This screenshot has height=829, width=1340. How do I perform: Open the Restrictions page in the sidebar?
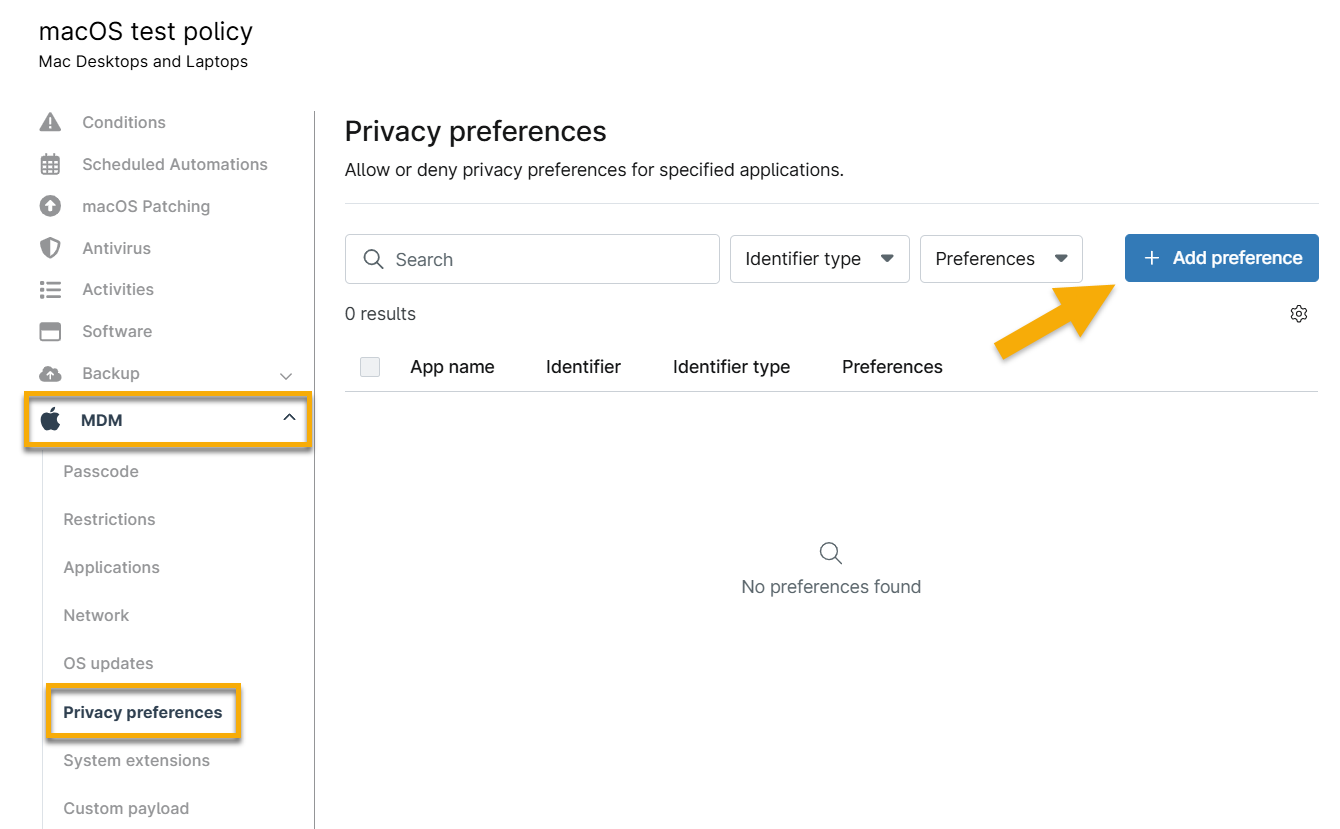pyautogui.click(x=109, y=519)
